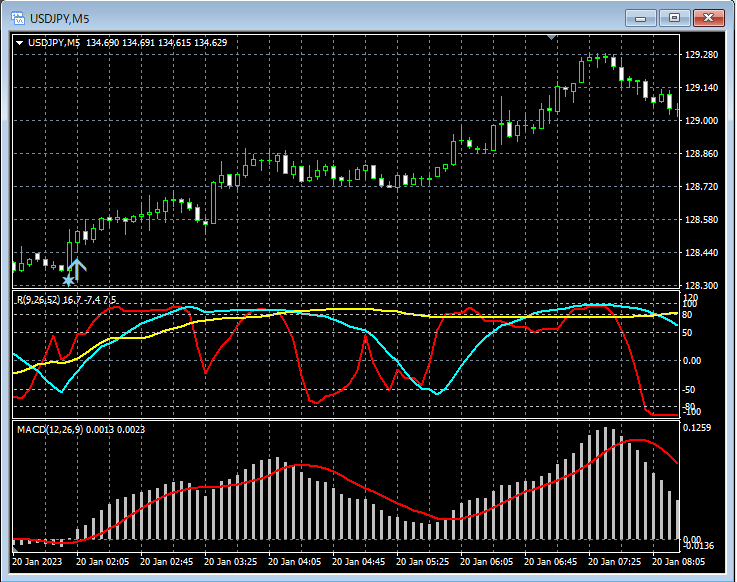Click the 128.580 price axis label

tap(701, 220)
